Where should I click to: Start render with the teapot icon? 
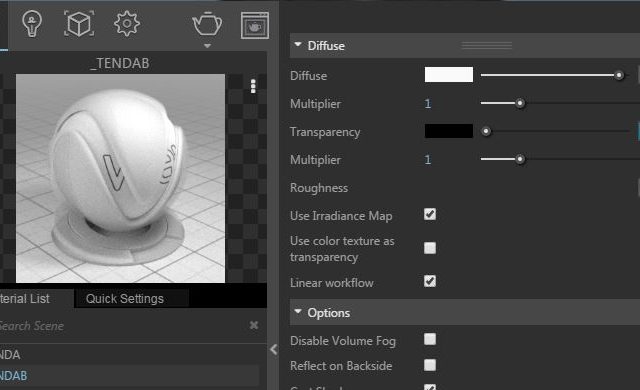207,24
